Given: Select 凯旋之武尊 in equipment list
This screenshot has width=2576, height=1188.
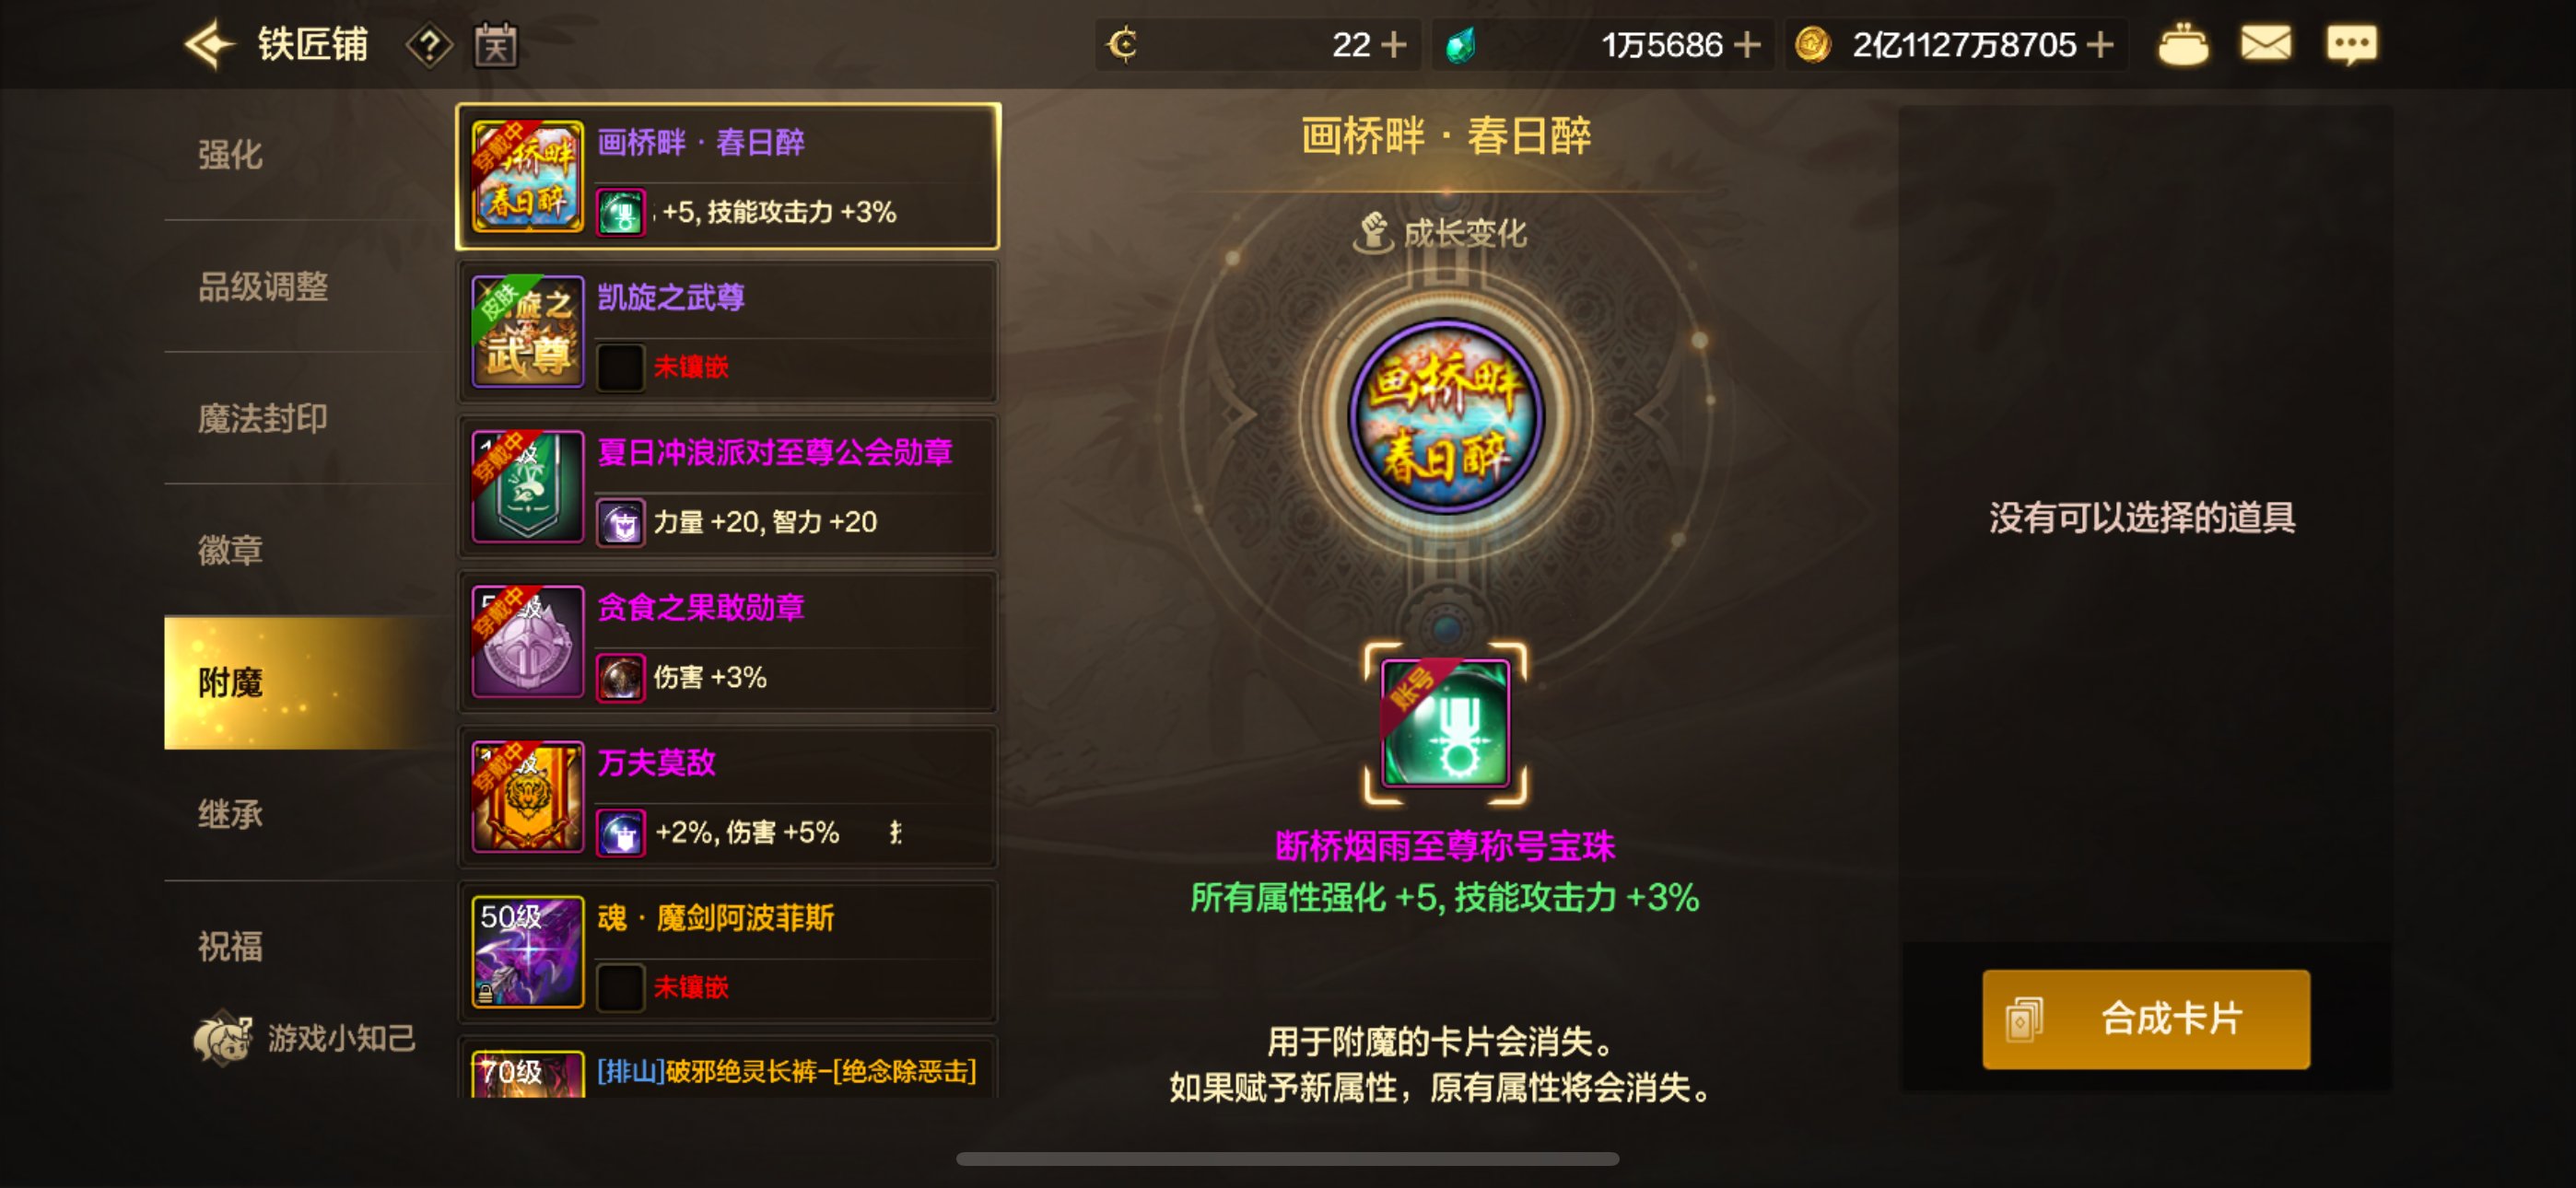Looking at the screenshot, I should [x=728, y=332].
